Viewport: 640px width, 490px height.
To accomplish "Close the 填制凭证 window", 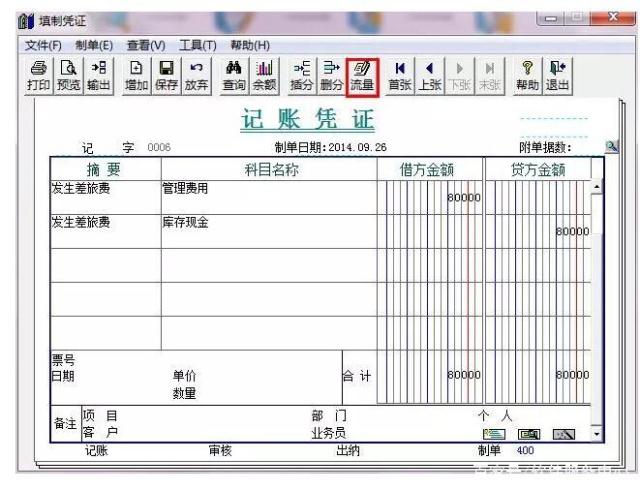I will [613, 18].
